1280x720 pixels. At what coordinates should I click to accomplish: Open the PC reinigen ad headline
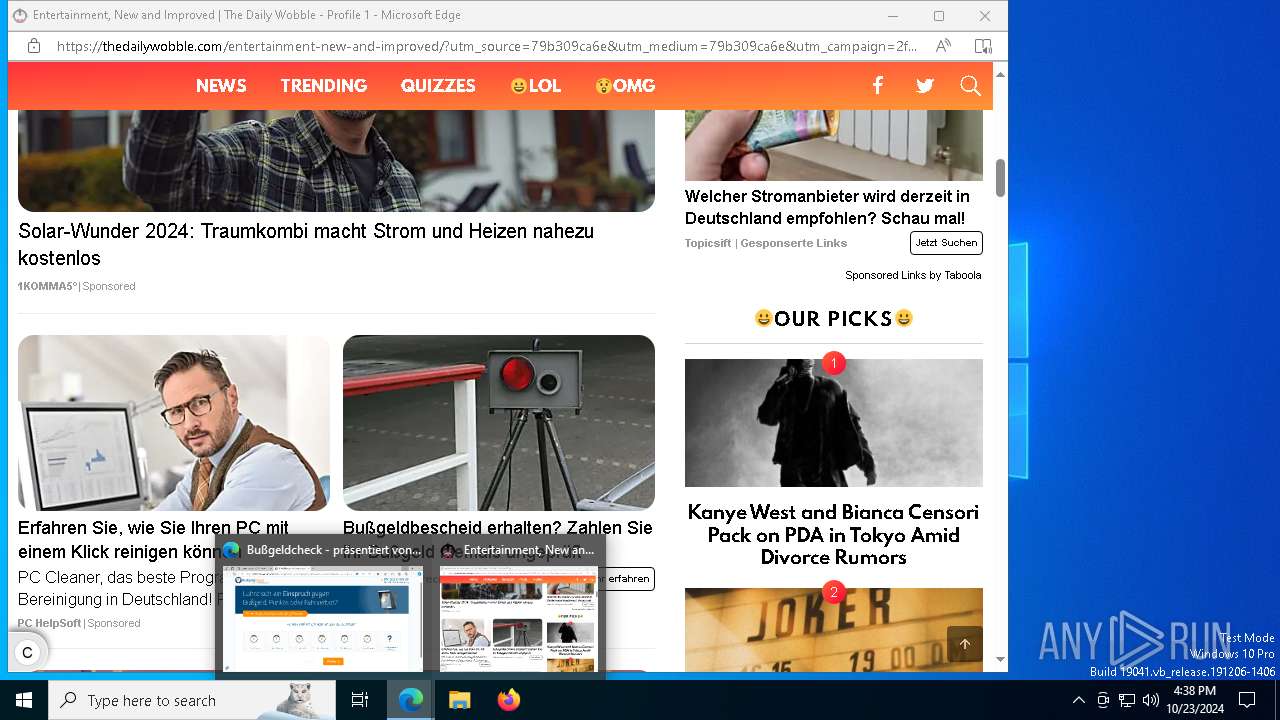tap(153, 539)
